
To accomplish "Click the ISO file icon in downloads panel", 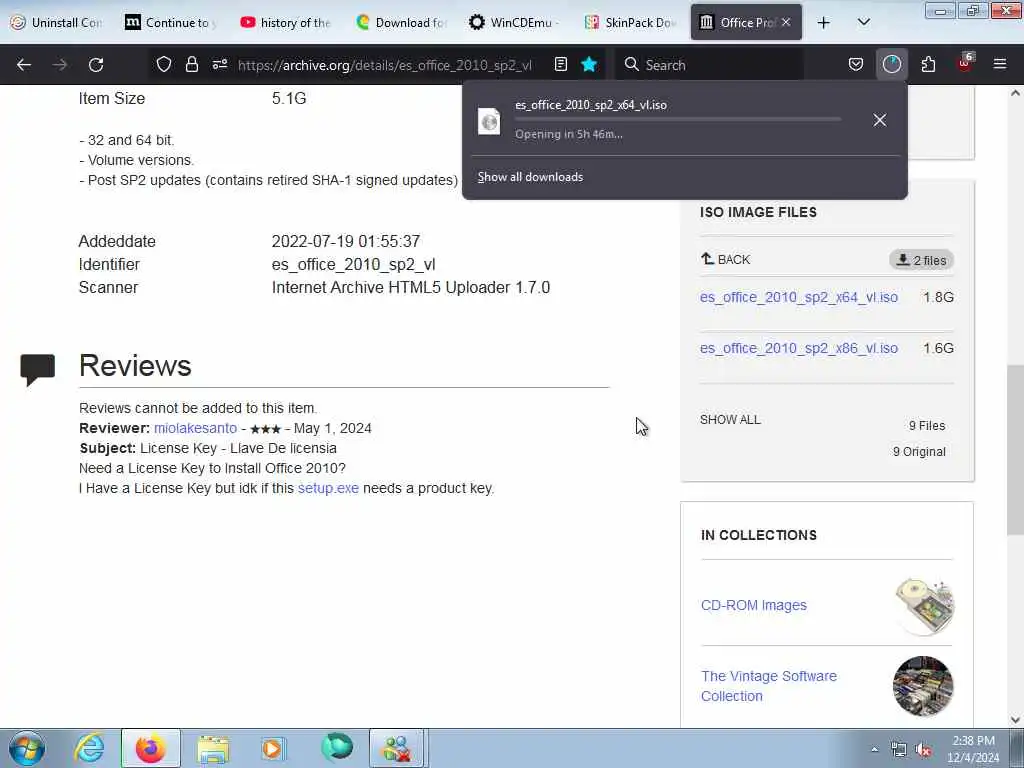I will point(489,121).
